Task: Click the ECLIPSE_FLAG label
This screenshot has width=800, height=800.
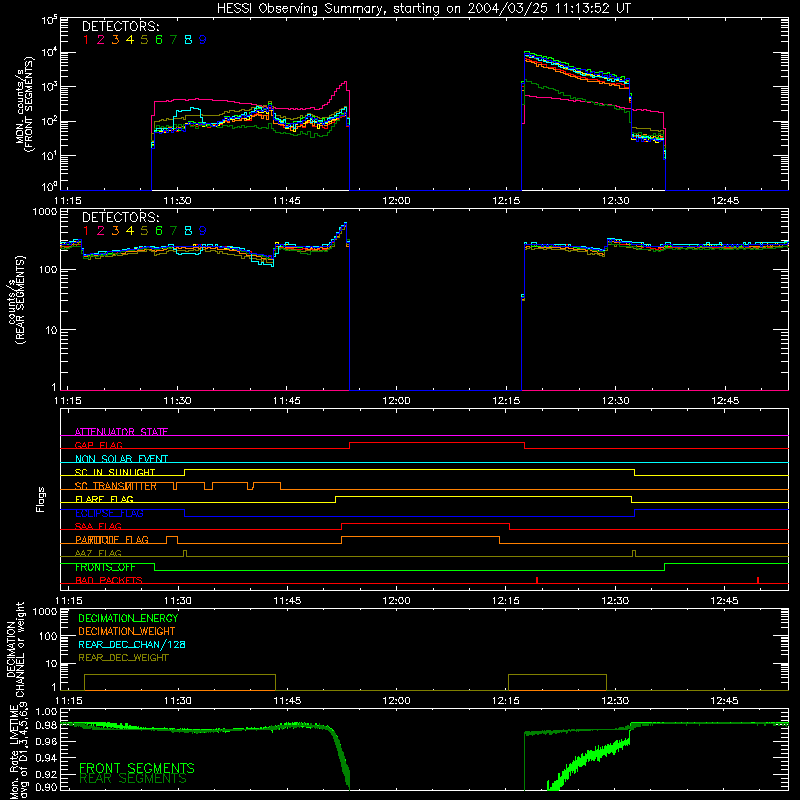Action: pos(109,513)
